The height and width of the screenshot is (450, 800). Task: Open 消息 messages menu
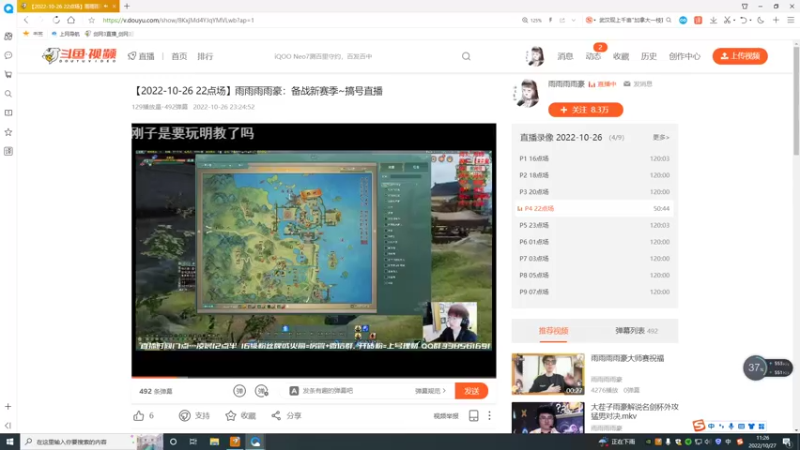pos(565,56)
